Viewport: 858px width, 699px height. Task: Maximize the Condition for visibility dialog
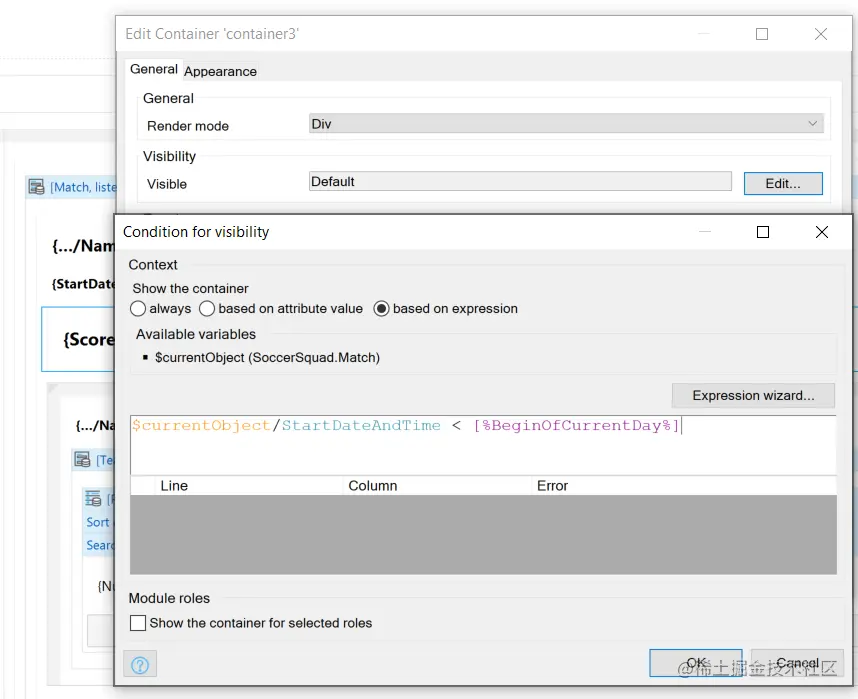click(x=763, y=232)
